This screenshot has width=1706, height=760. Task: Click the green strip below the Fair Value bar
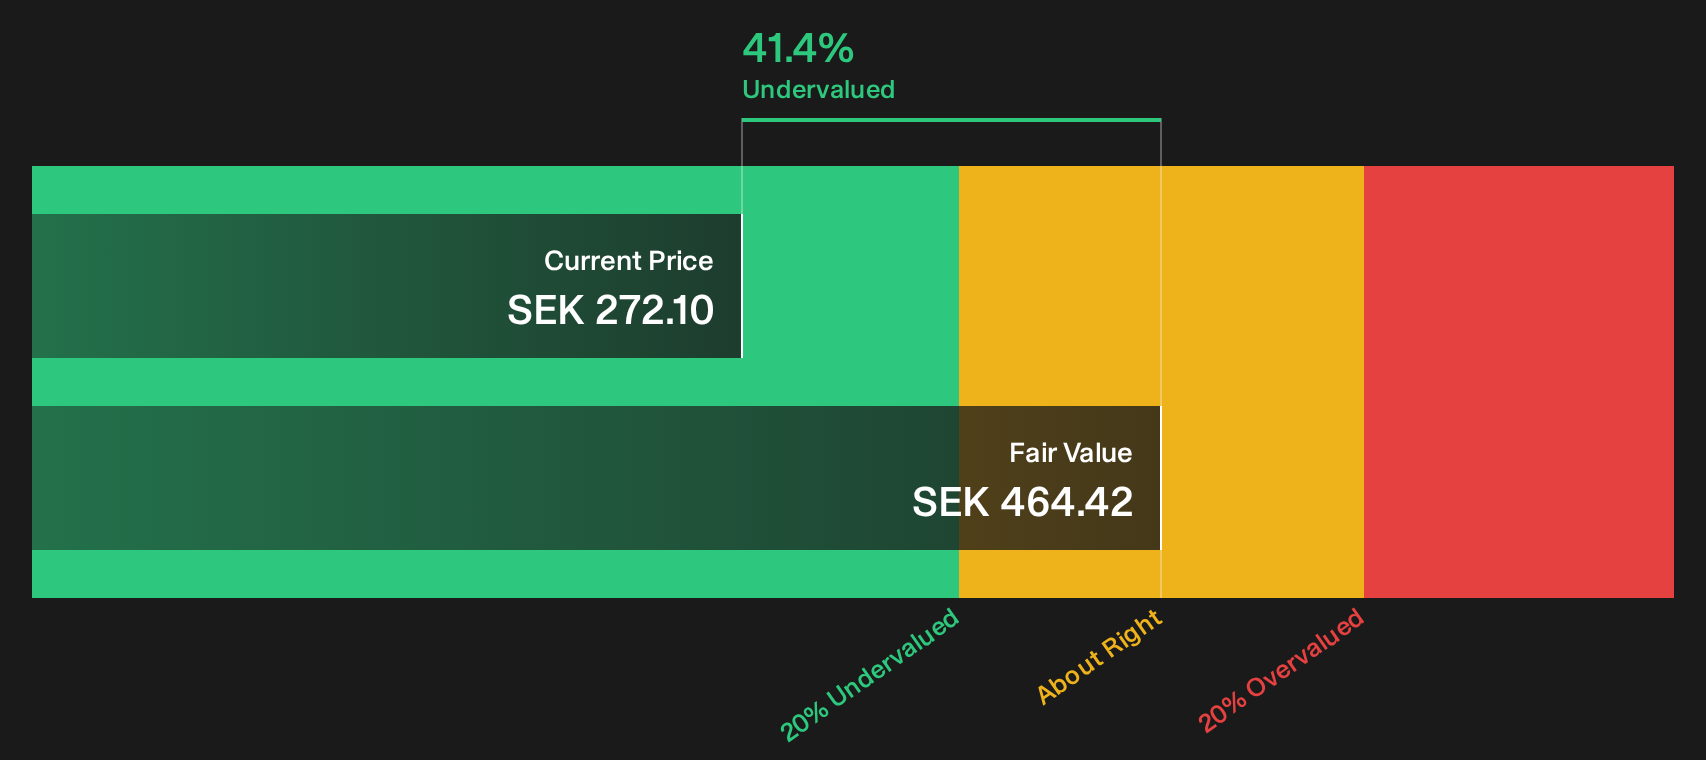pos(495,574)
